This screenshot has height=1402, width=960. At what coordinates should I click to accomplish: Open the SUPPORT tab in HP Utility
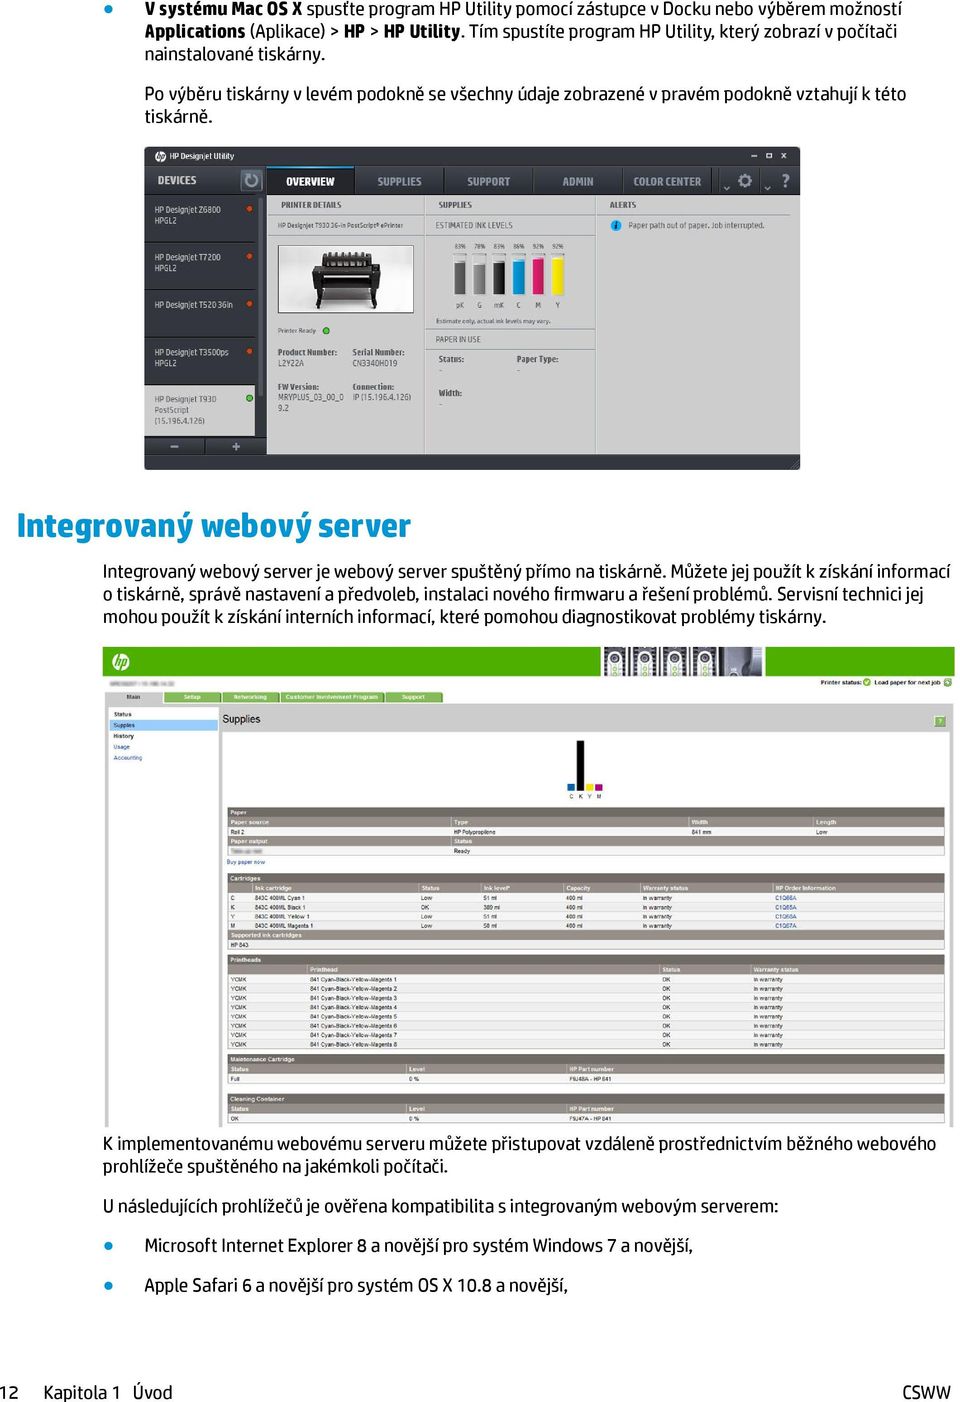(488, 182)
